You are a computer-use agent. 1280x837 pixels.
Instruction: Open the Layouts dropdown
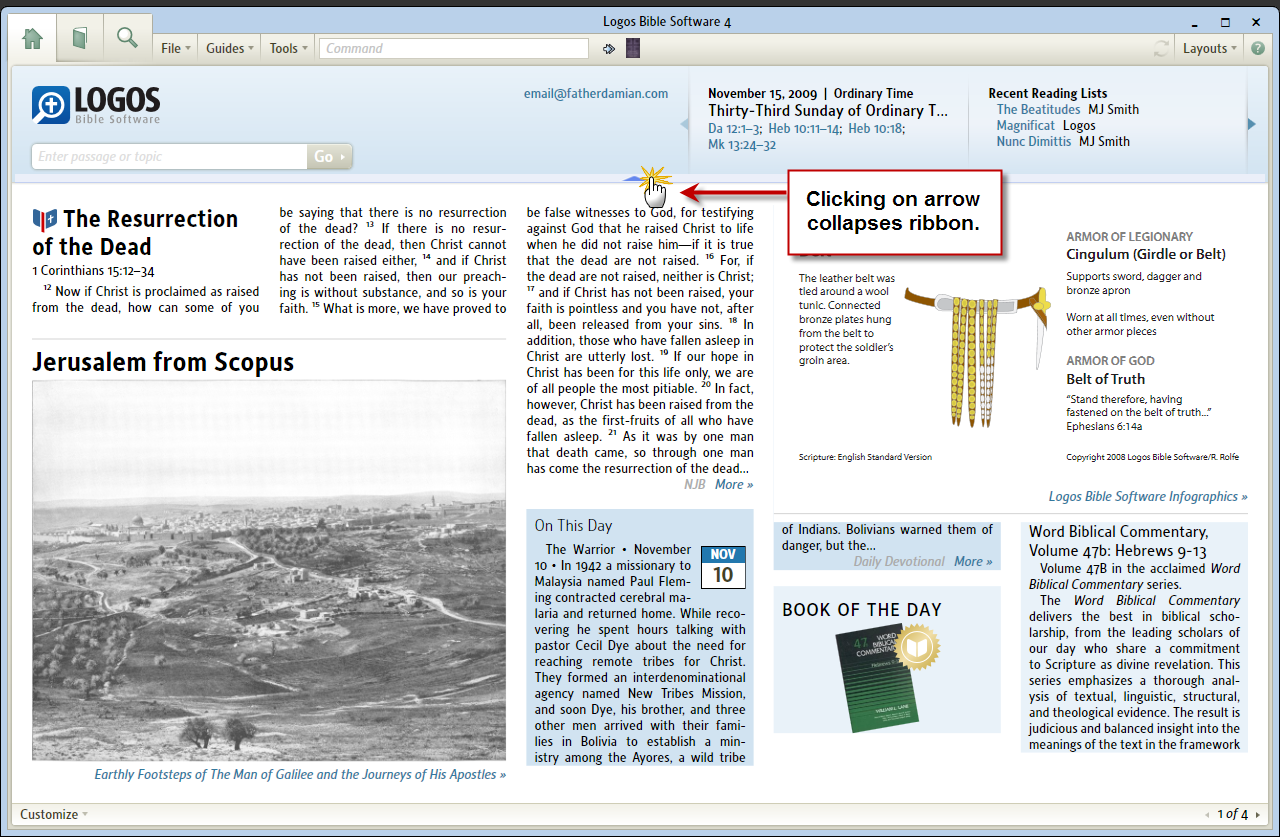click(x=1209, y=48)
